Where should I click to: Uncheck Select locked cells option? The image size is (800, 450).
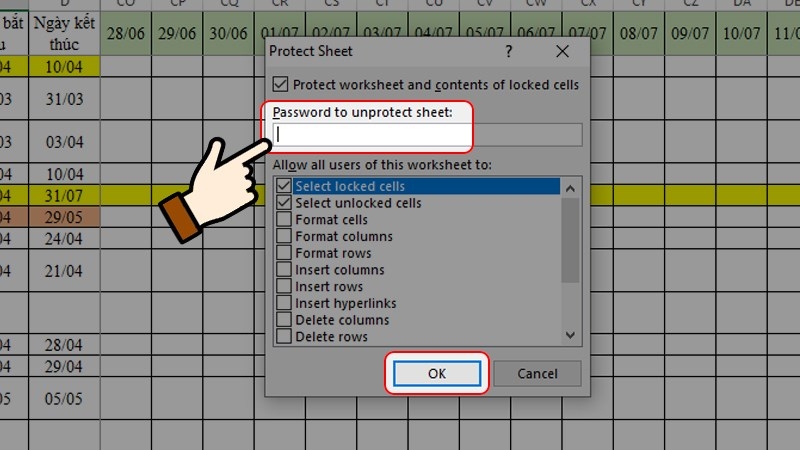[x=284, y=186]
